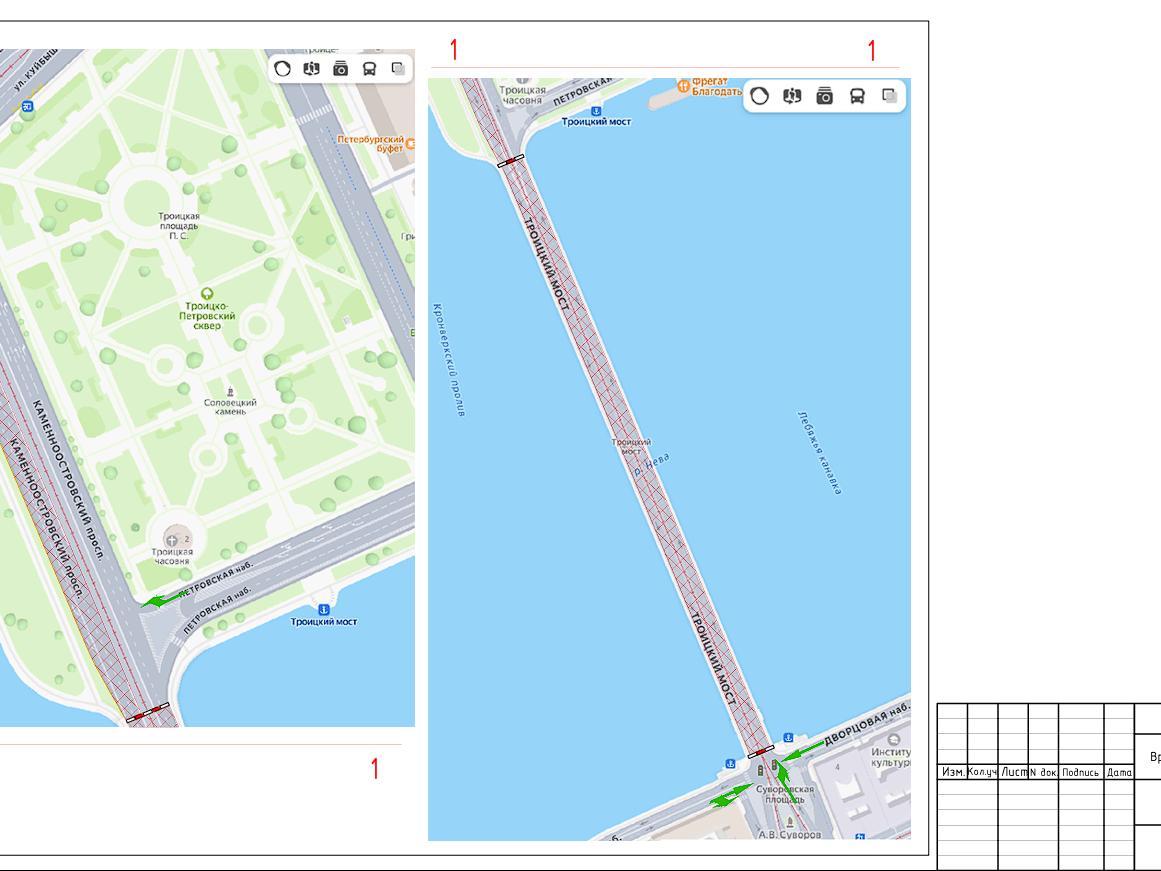1161x871 pixels.
Task: Click pier anchor icon above Троицкий мост, left map
Action: [324, 610]
